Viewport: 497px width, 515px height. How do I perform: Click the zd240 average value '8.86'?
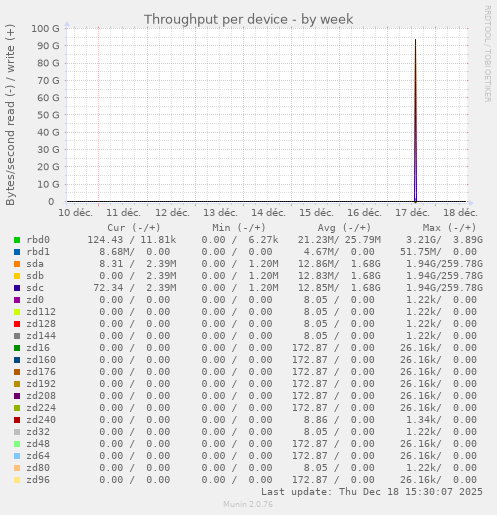pos(316,420)
